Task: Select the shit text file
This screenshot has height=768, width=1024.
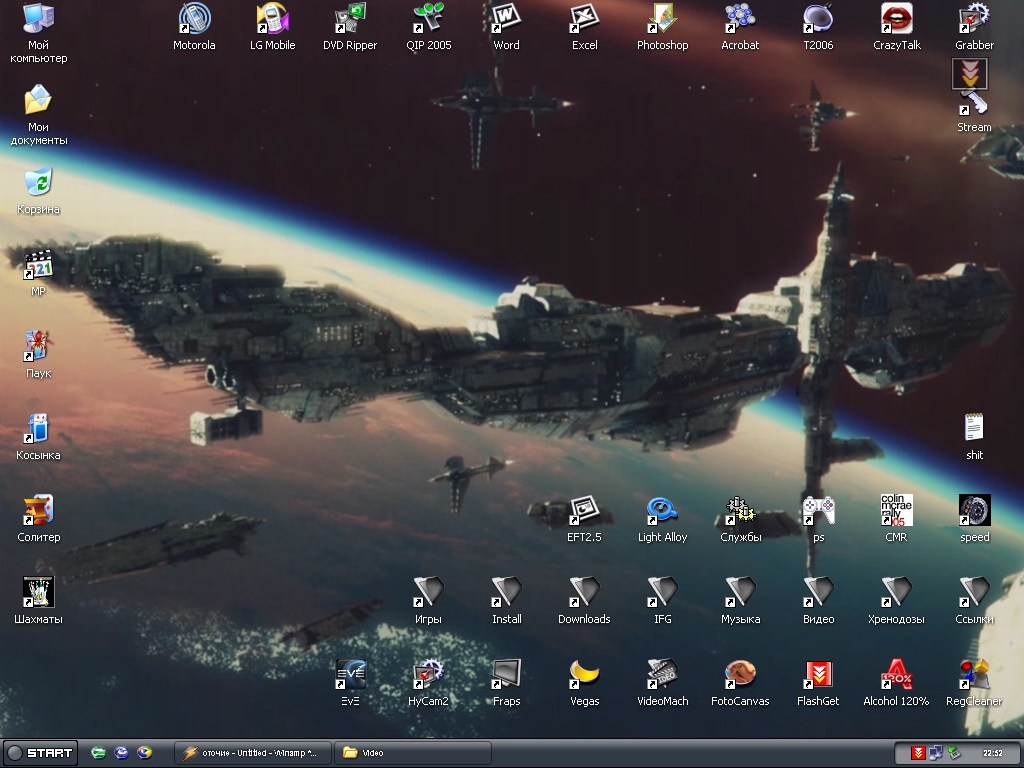Action: [x=974, y=428]
